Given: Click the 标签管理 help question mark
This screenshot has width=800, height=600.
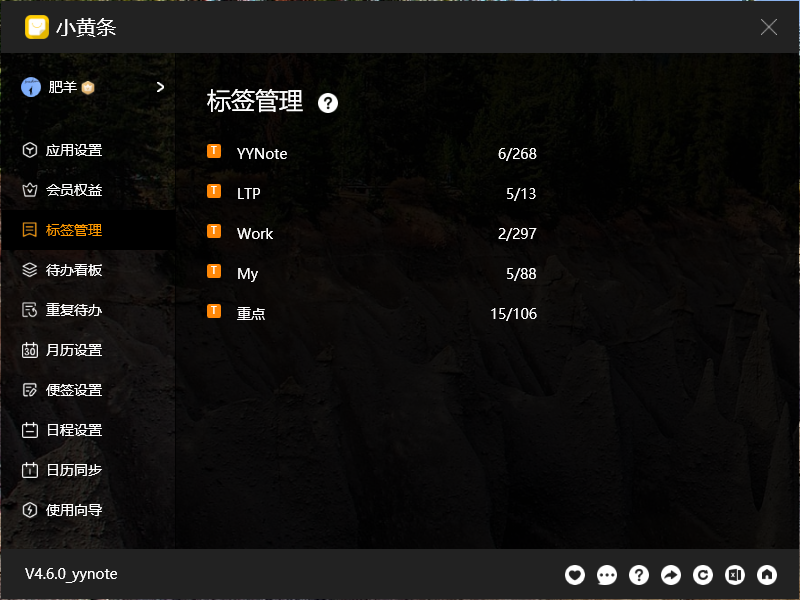Looking at the screenshot, I should 328,103.
